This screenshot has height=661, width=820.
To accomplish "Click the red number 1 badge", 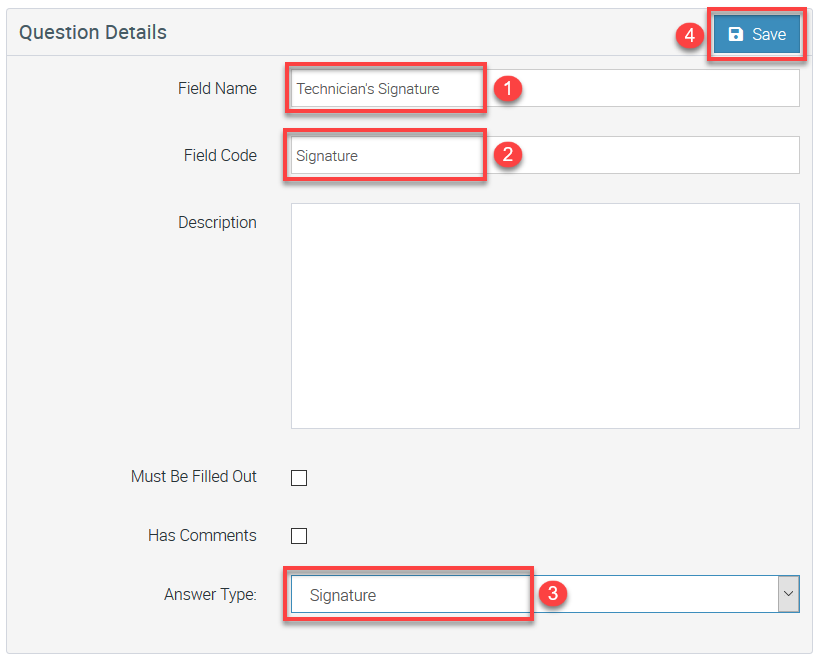I will tap(507, 88).
